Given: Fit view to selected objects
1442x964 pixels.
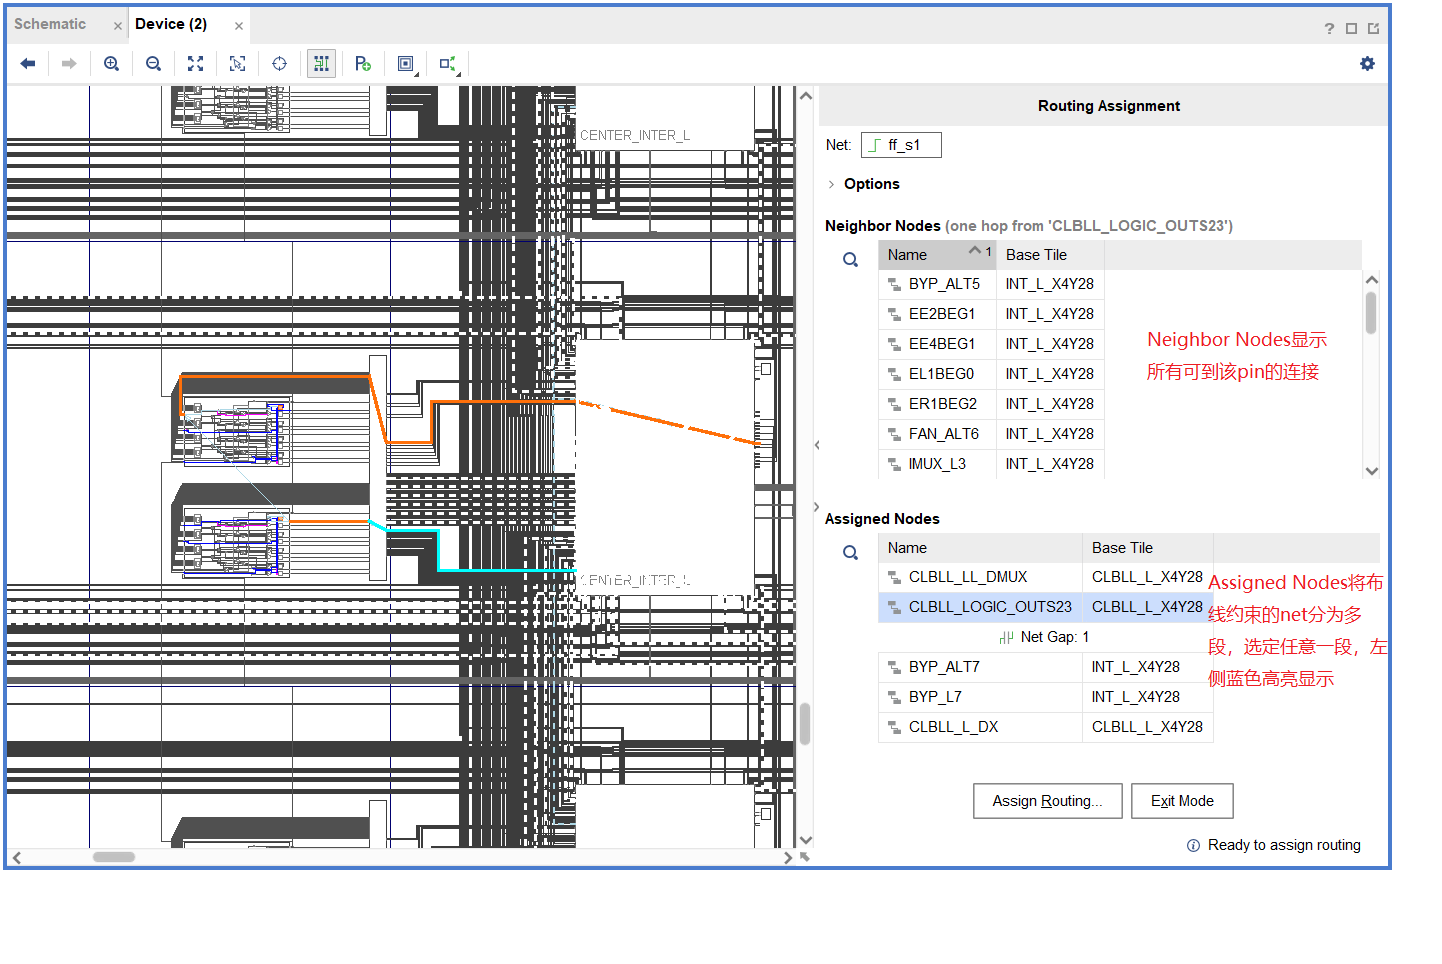Looking at the screenshot, I should 237,64.
